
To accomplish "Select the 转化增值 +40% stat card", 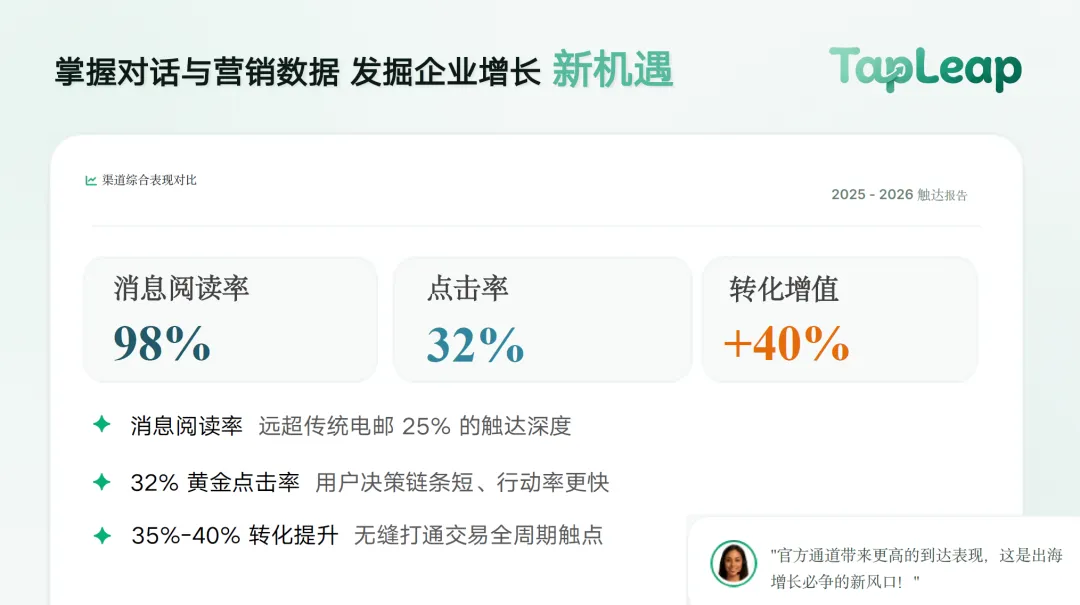I will click(840, 320).
